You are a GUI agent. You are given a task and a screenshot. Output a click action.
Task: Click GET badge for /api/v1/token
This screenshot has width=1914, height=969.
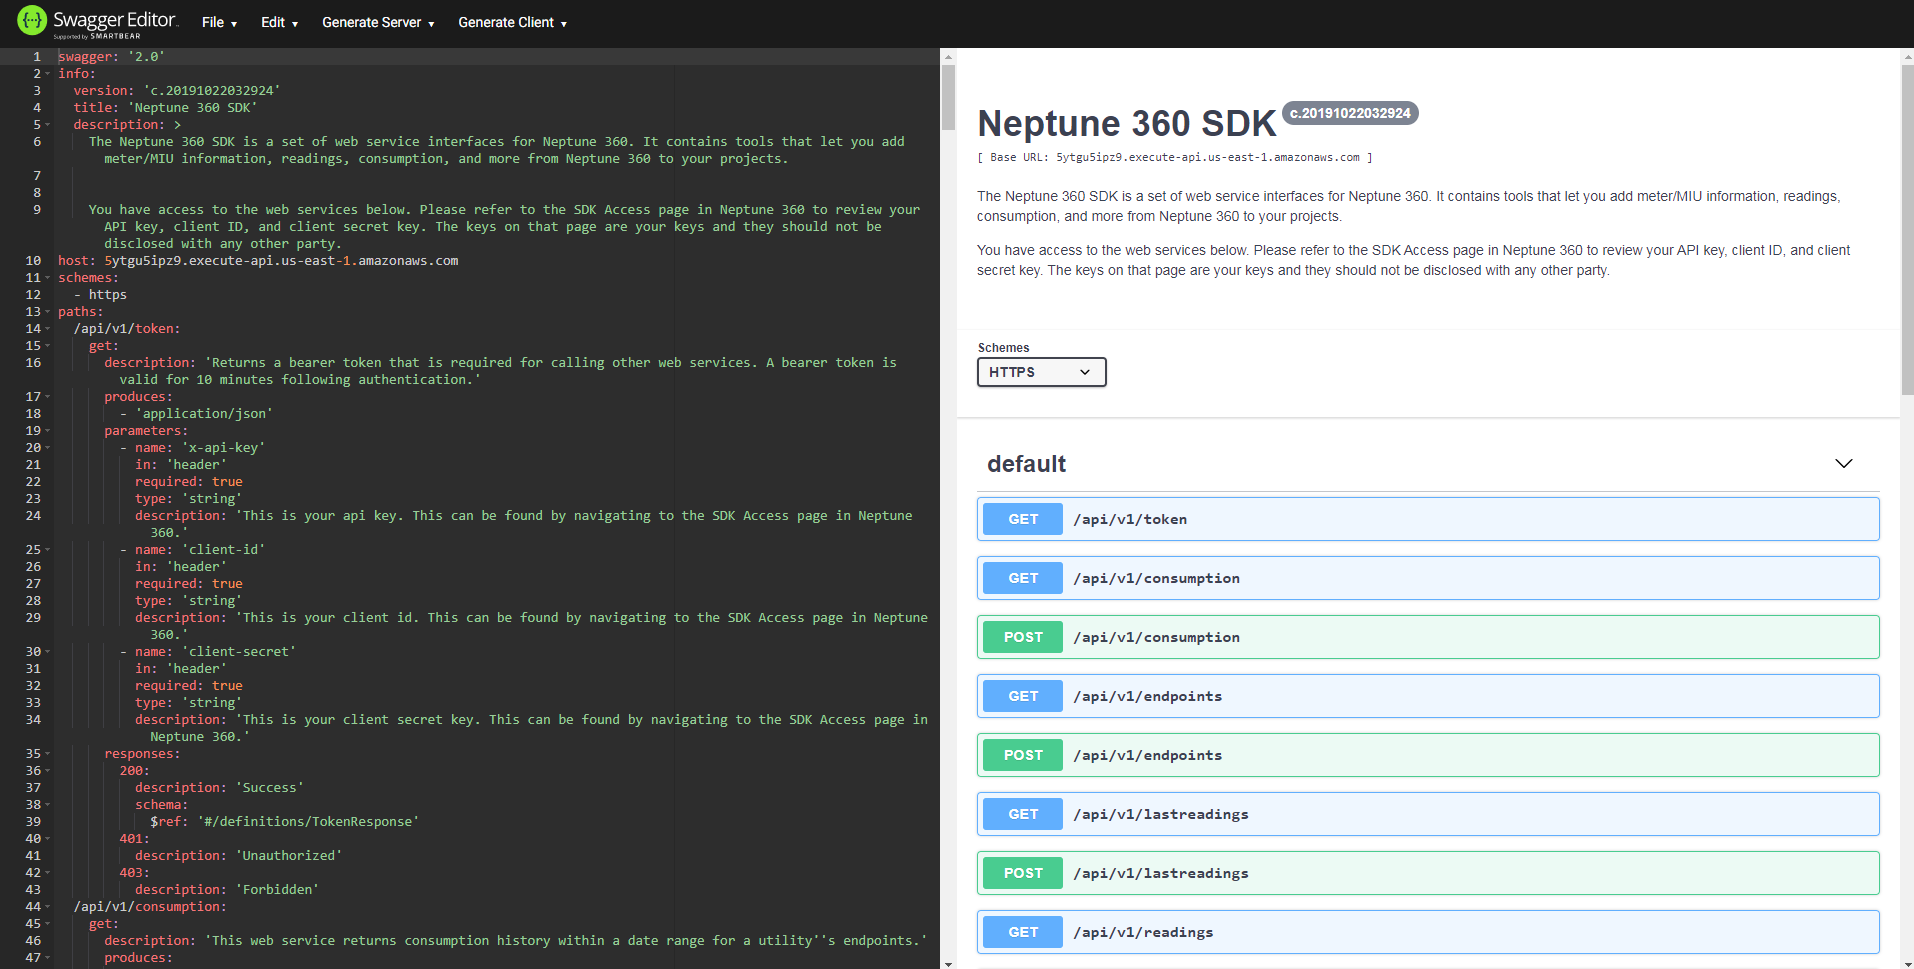(x=1023, y=519)
